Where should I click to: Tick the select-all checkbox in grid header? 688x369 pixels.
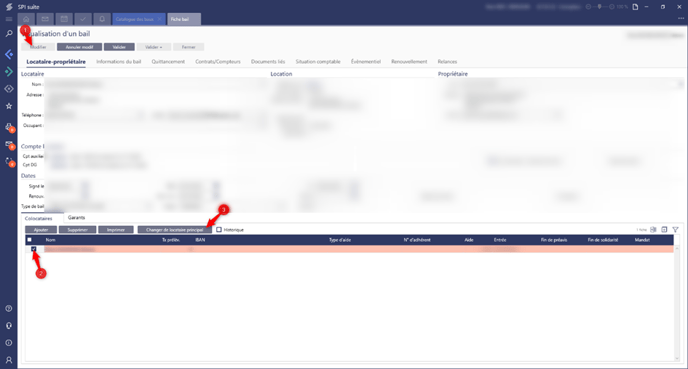click(x=29, y=240)
